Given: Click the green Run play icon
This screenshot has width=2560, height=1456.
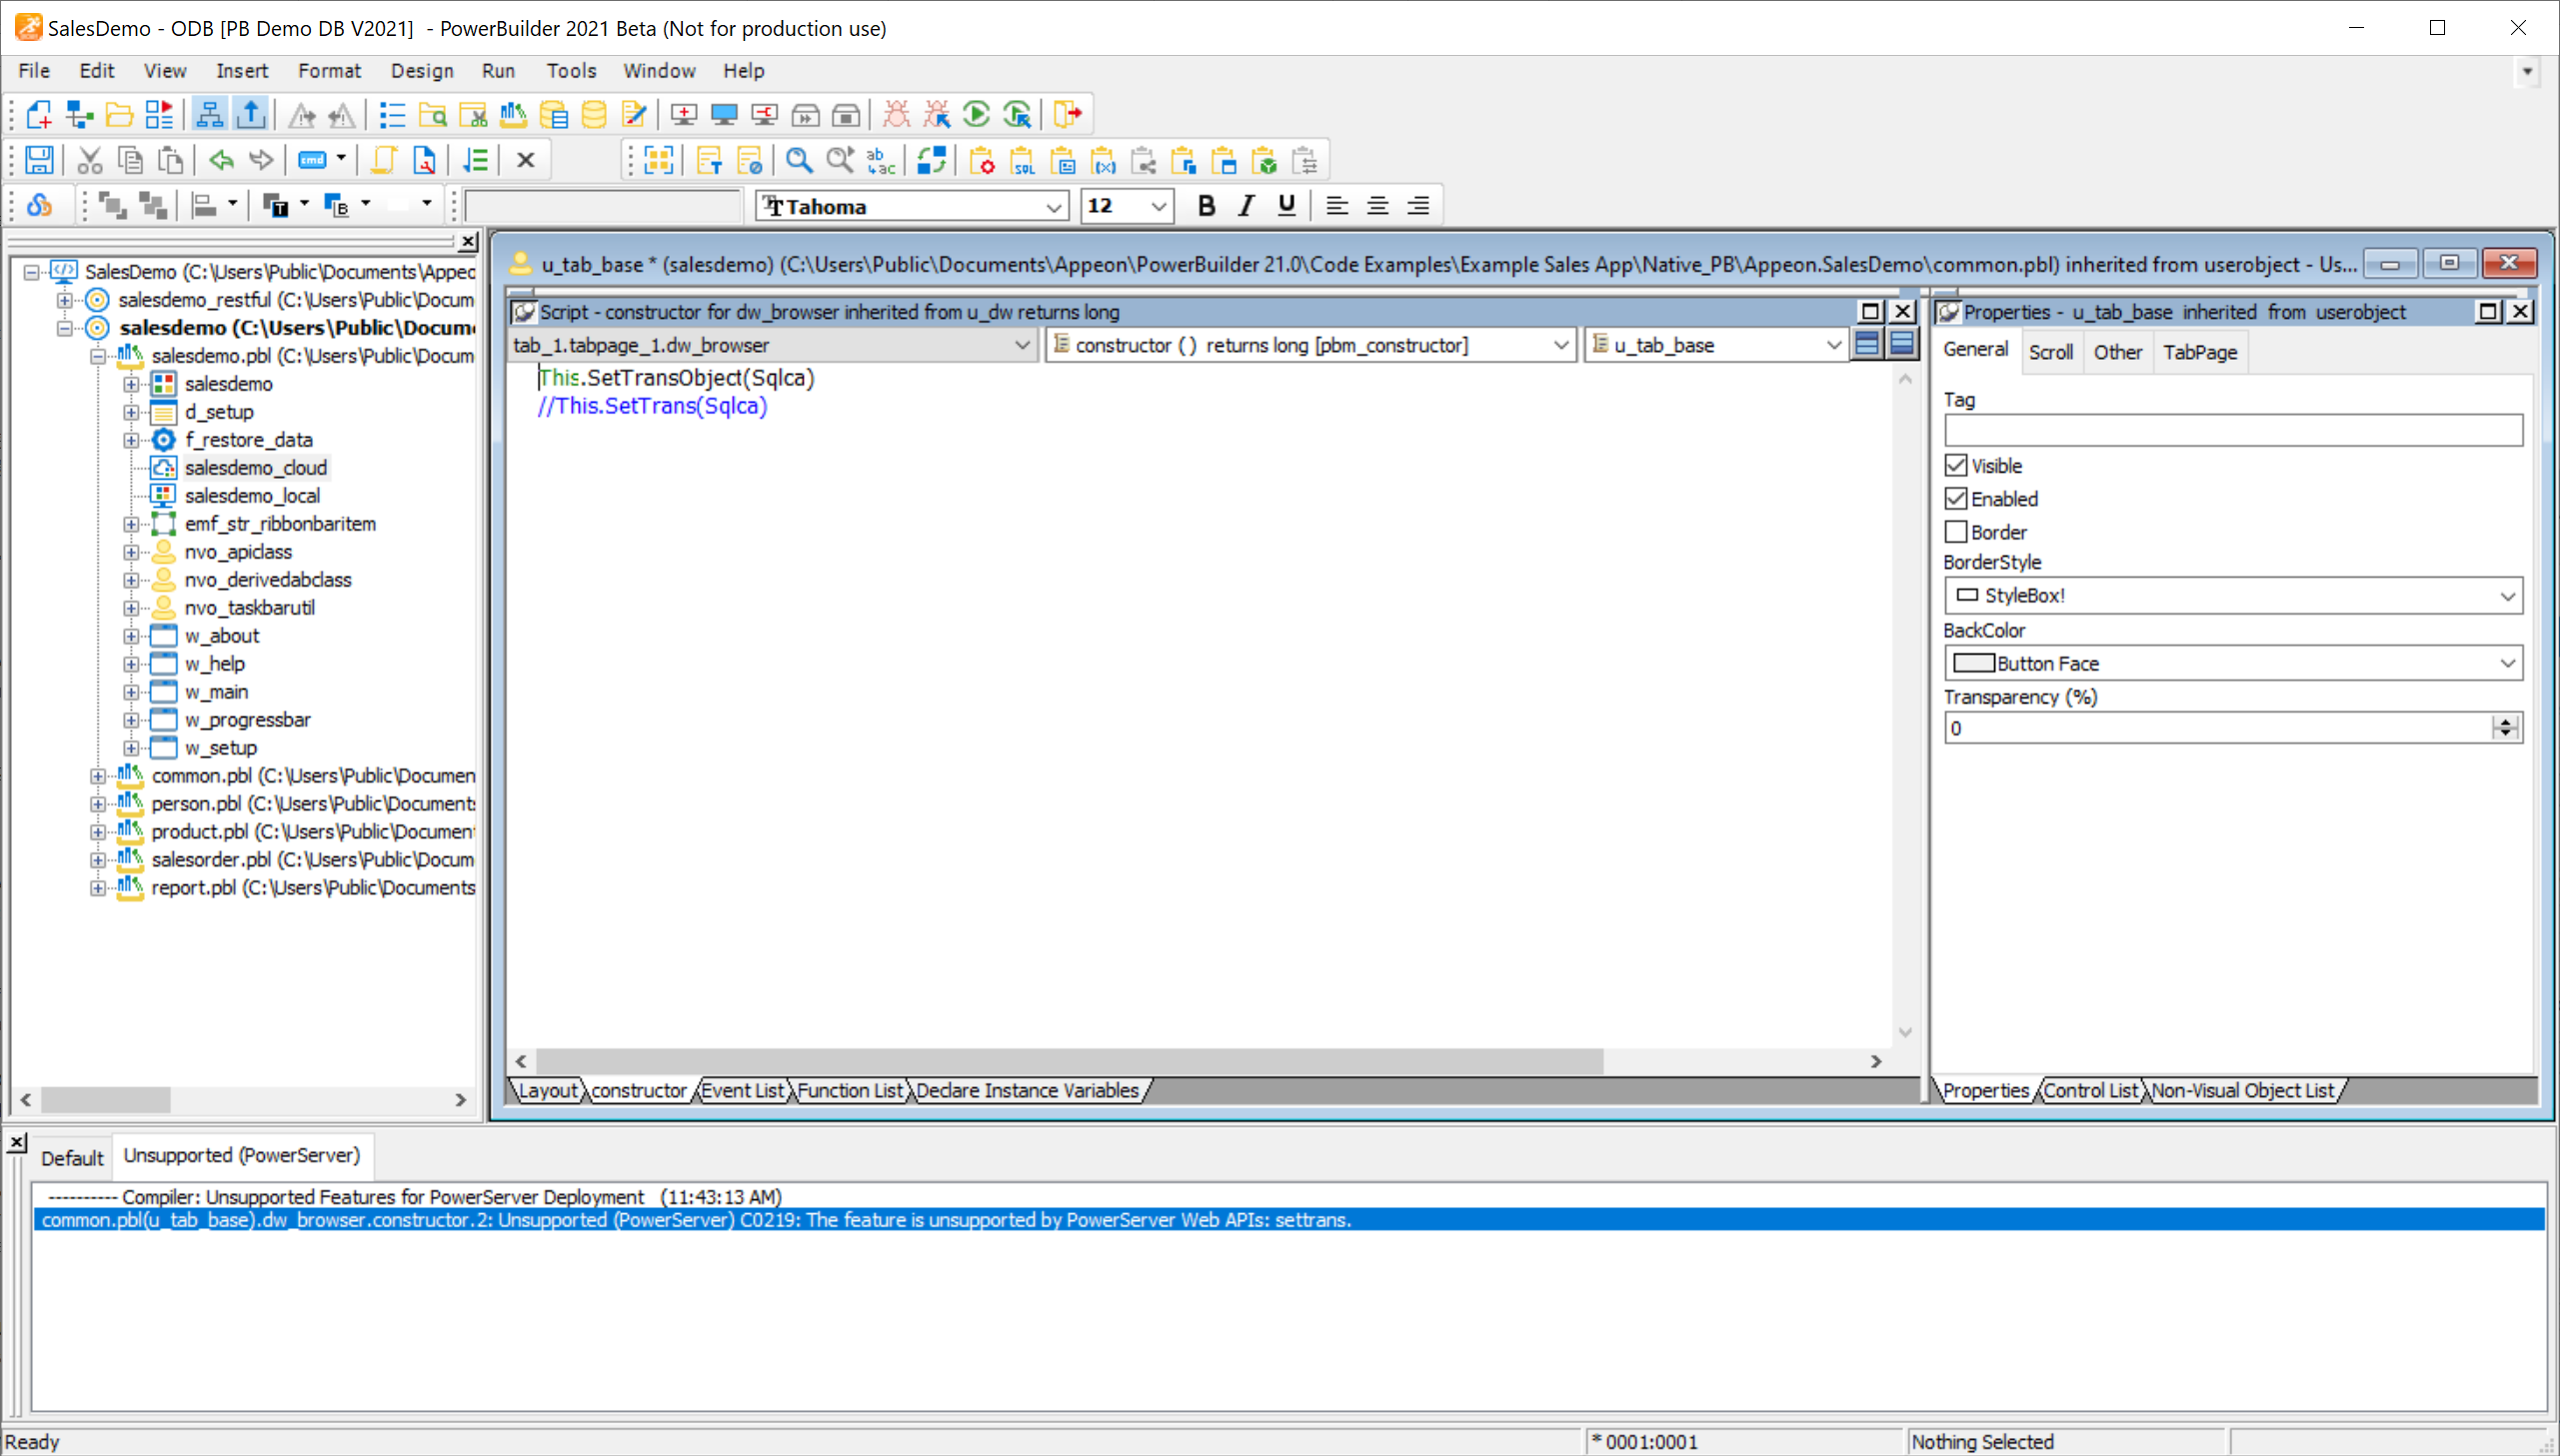Looking at the screenshot, I should click(x=976, y=115).
